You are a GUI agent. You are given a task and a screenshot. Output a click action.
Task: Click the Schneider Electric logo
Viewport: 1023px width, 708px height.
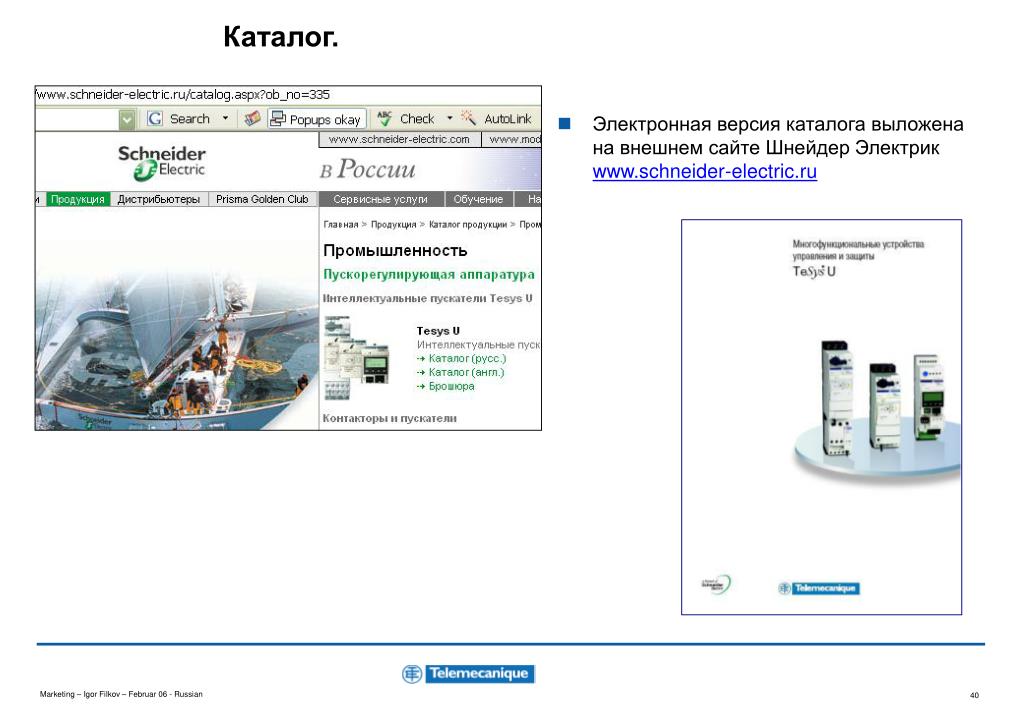point(162,162)
